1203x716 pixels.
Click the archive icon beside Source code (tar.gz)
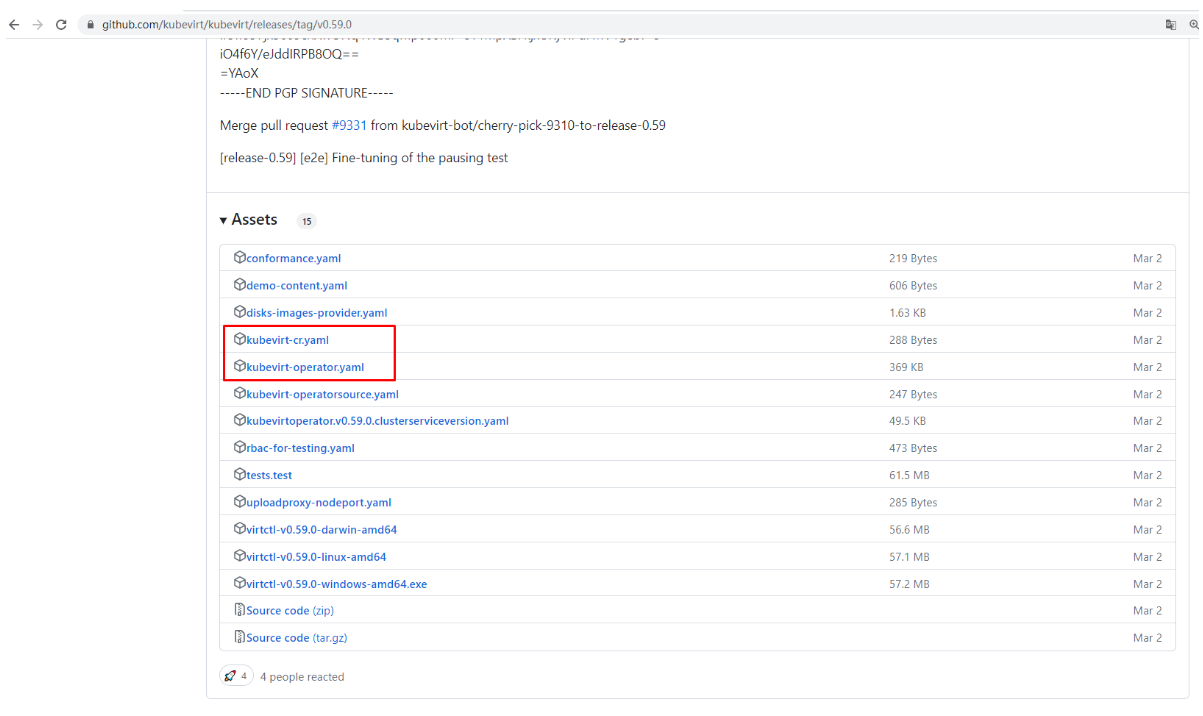(x=240, y=636)
